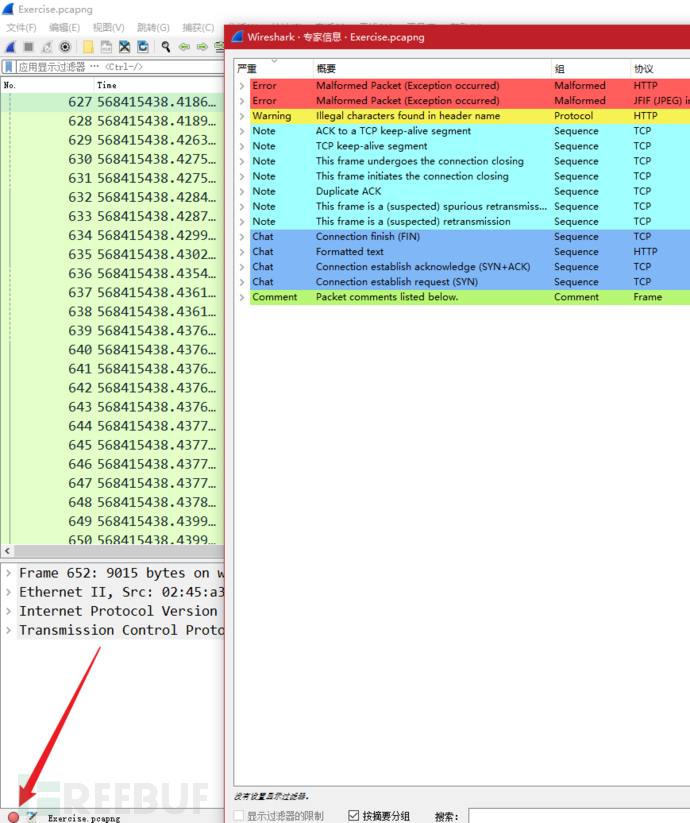Open the 编辑(E) menu
Viewport: 690px width, 823px height.
65,27
